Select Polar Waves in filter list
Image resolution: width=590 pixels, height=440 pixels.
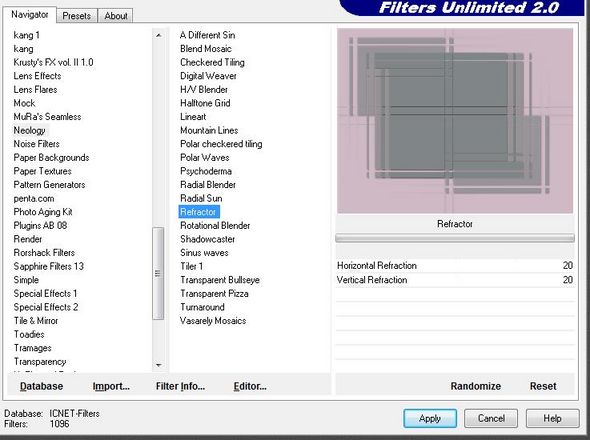[x=204, y=157]
